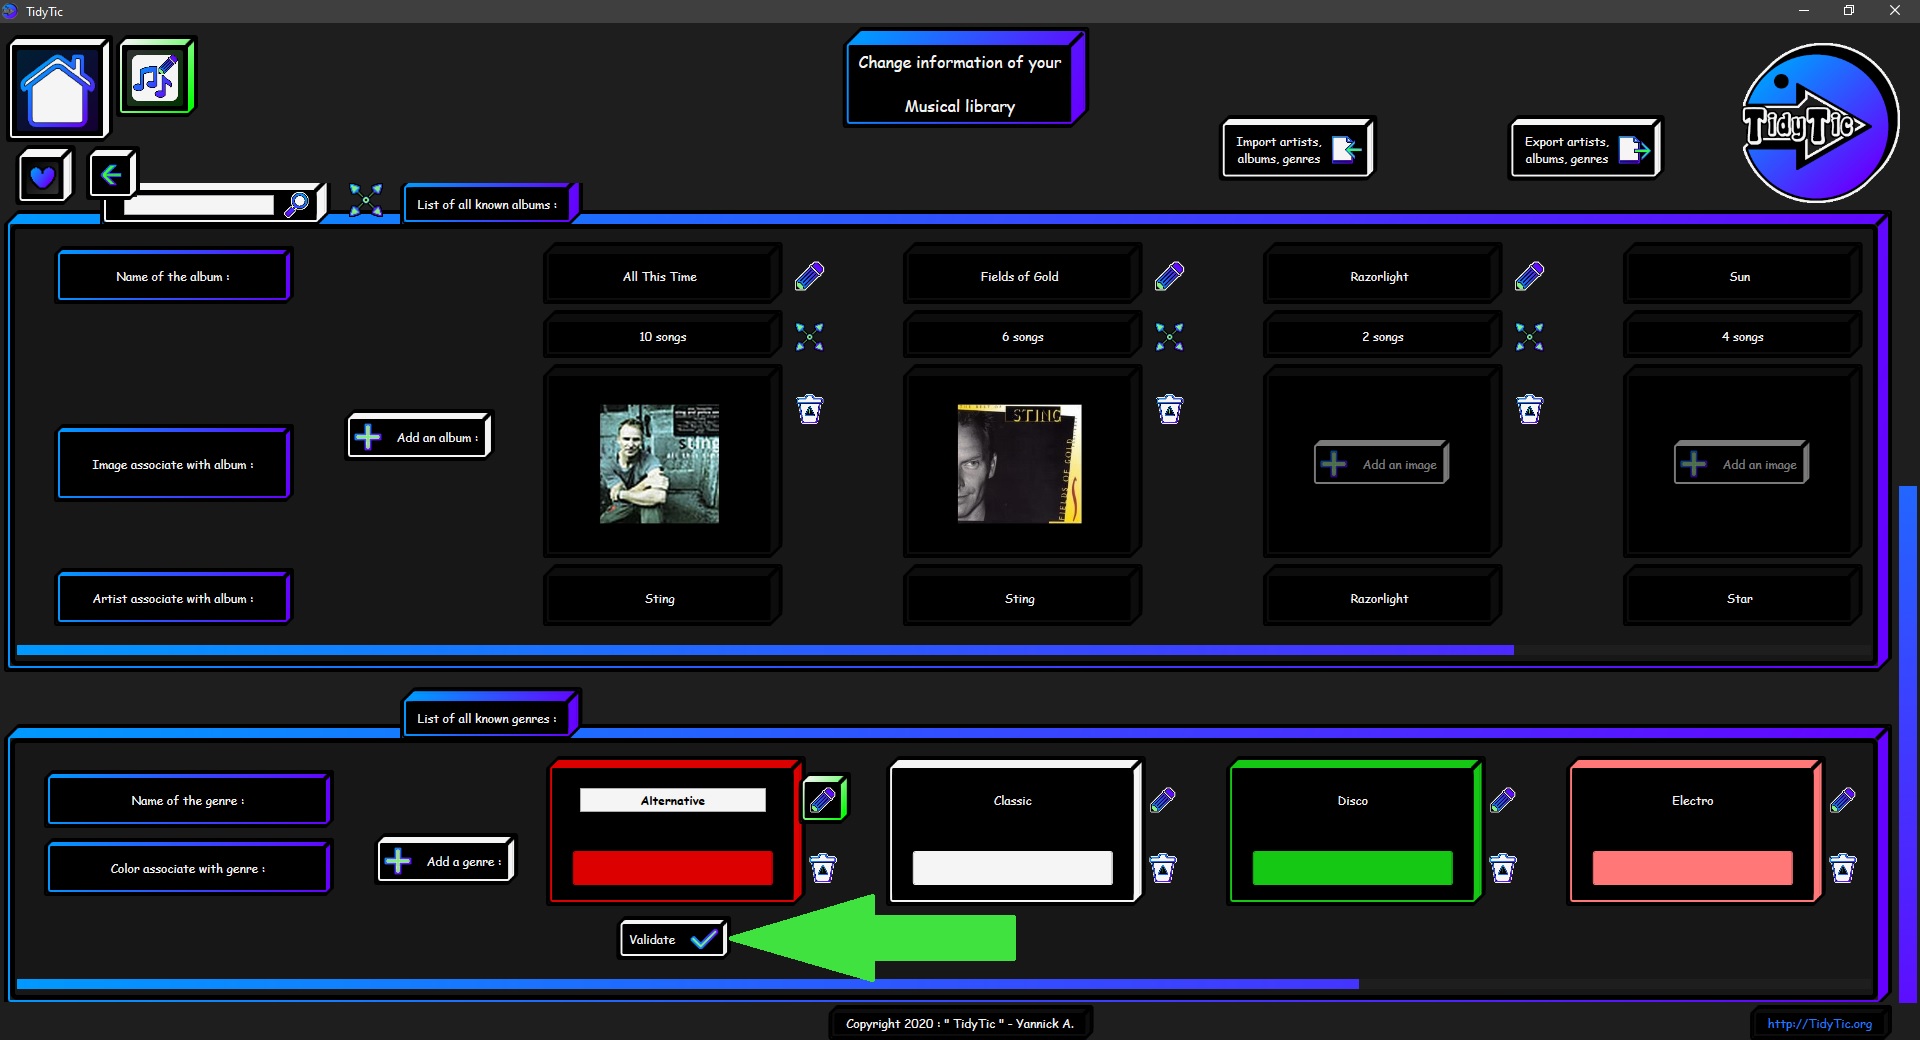
Task: Export artists, albums, genres
Action: [1585, 149]
